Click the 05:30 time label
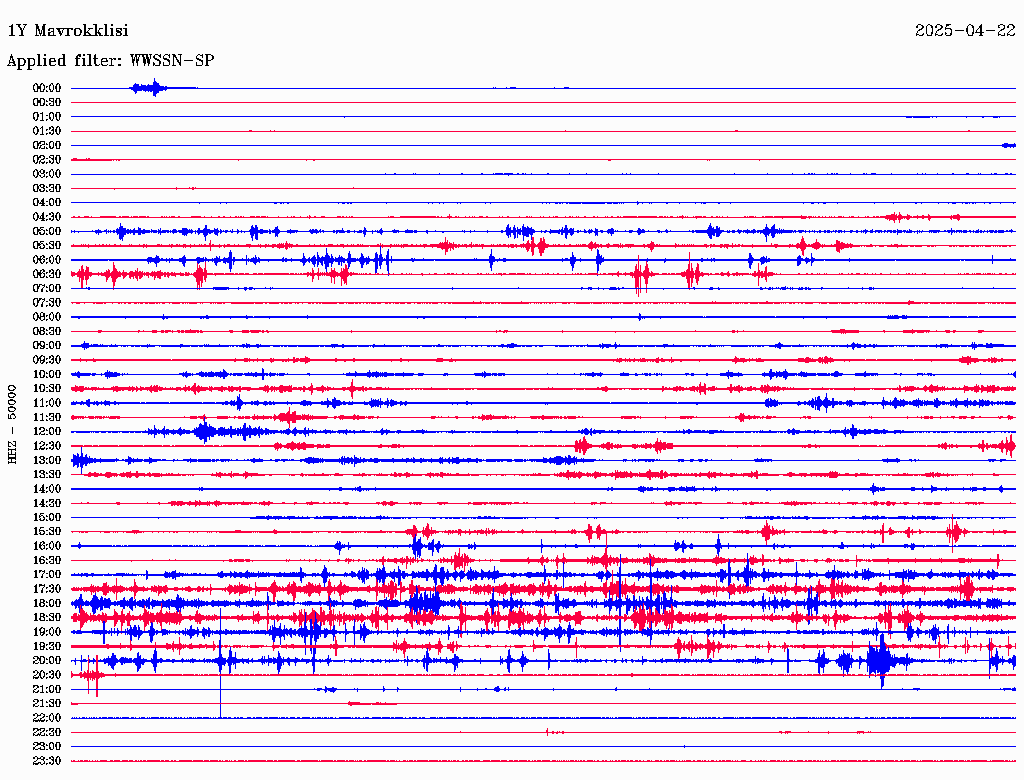The width and height of the screenshot is (1024, 780). (47, 246)
